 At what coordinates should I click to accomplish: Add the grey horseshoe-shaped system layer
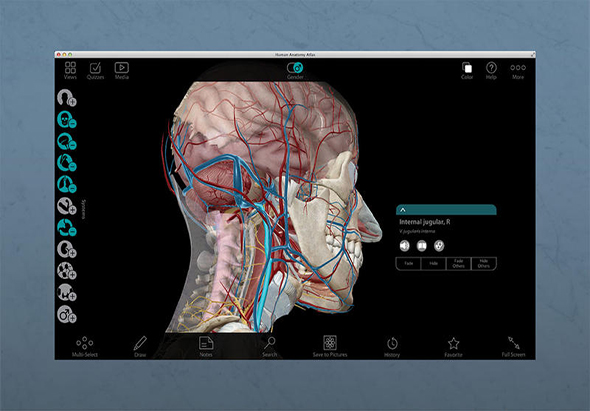[67, 98]
